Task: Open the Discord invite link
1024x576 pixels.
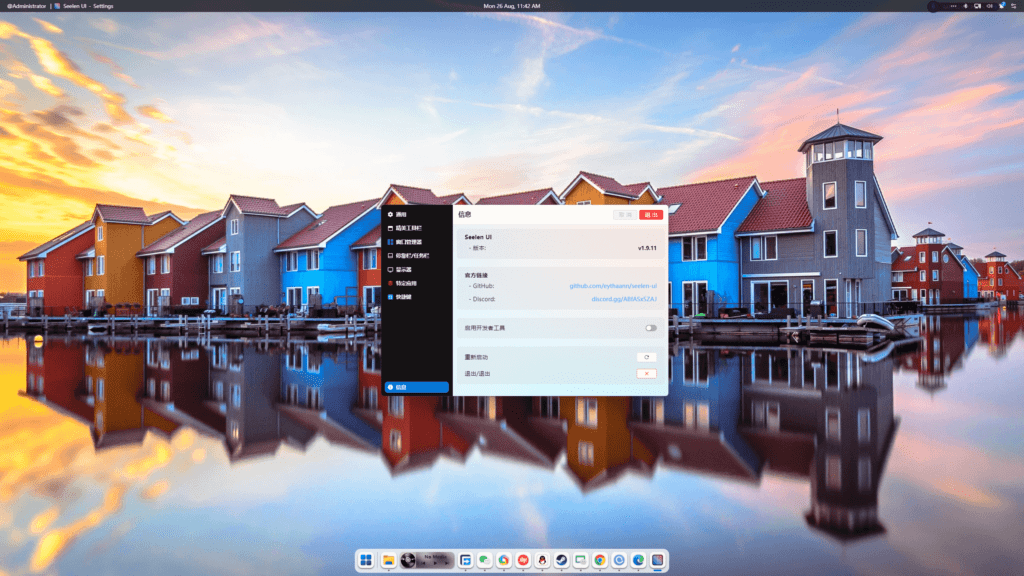Action: coord(624,299)
